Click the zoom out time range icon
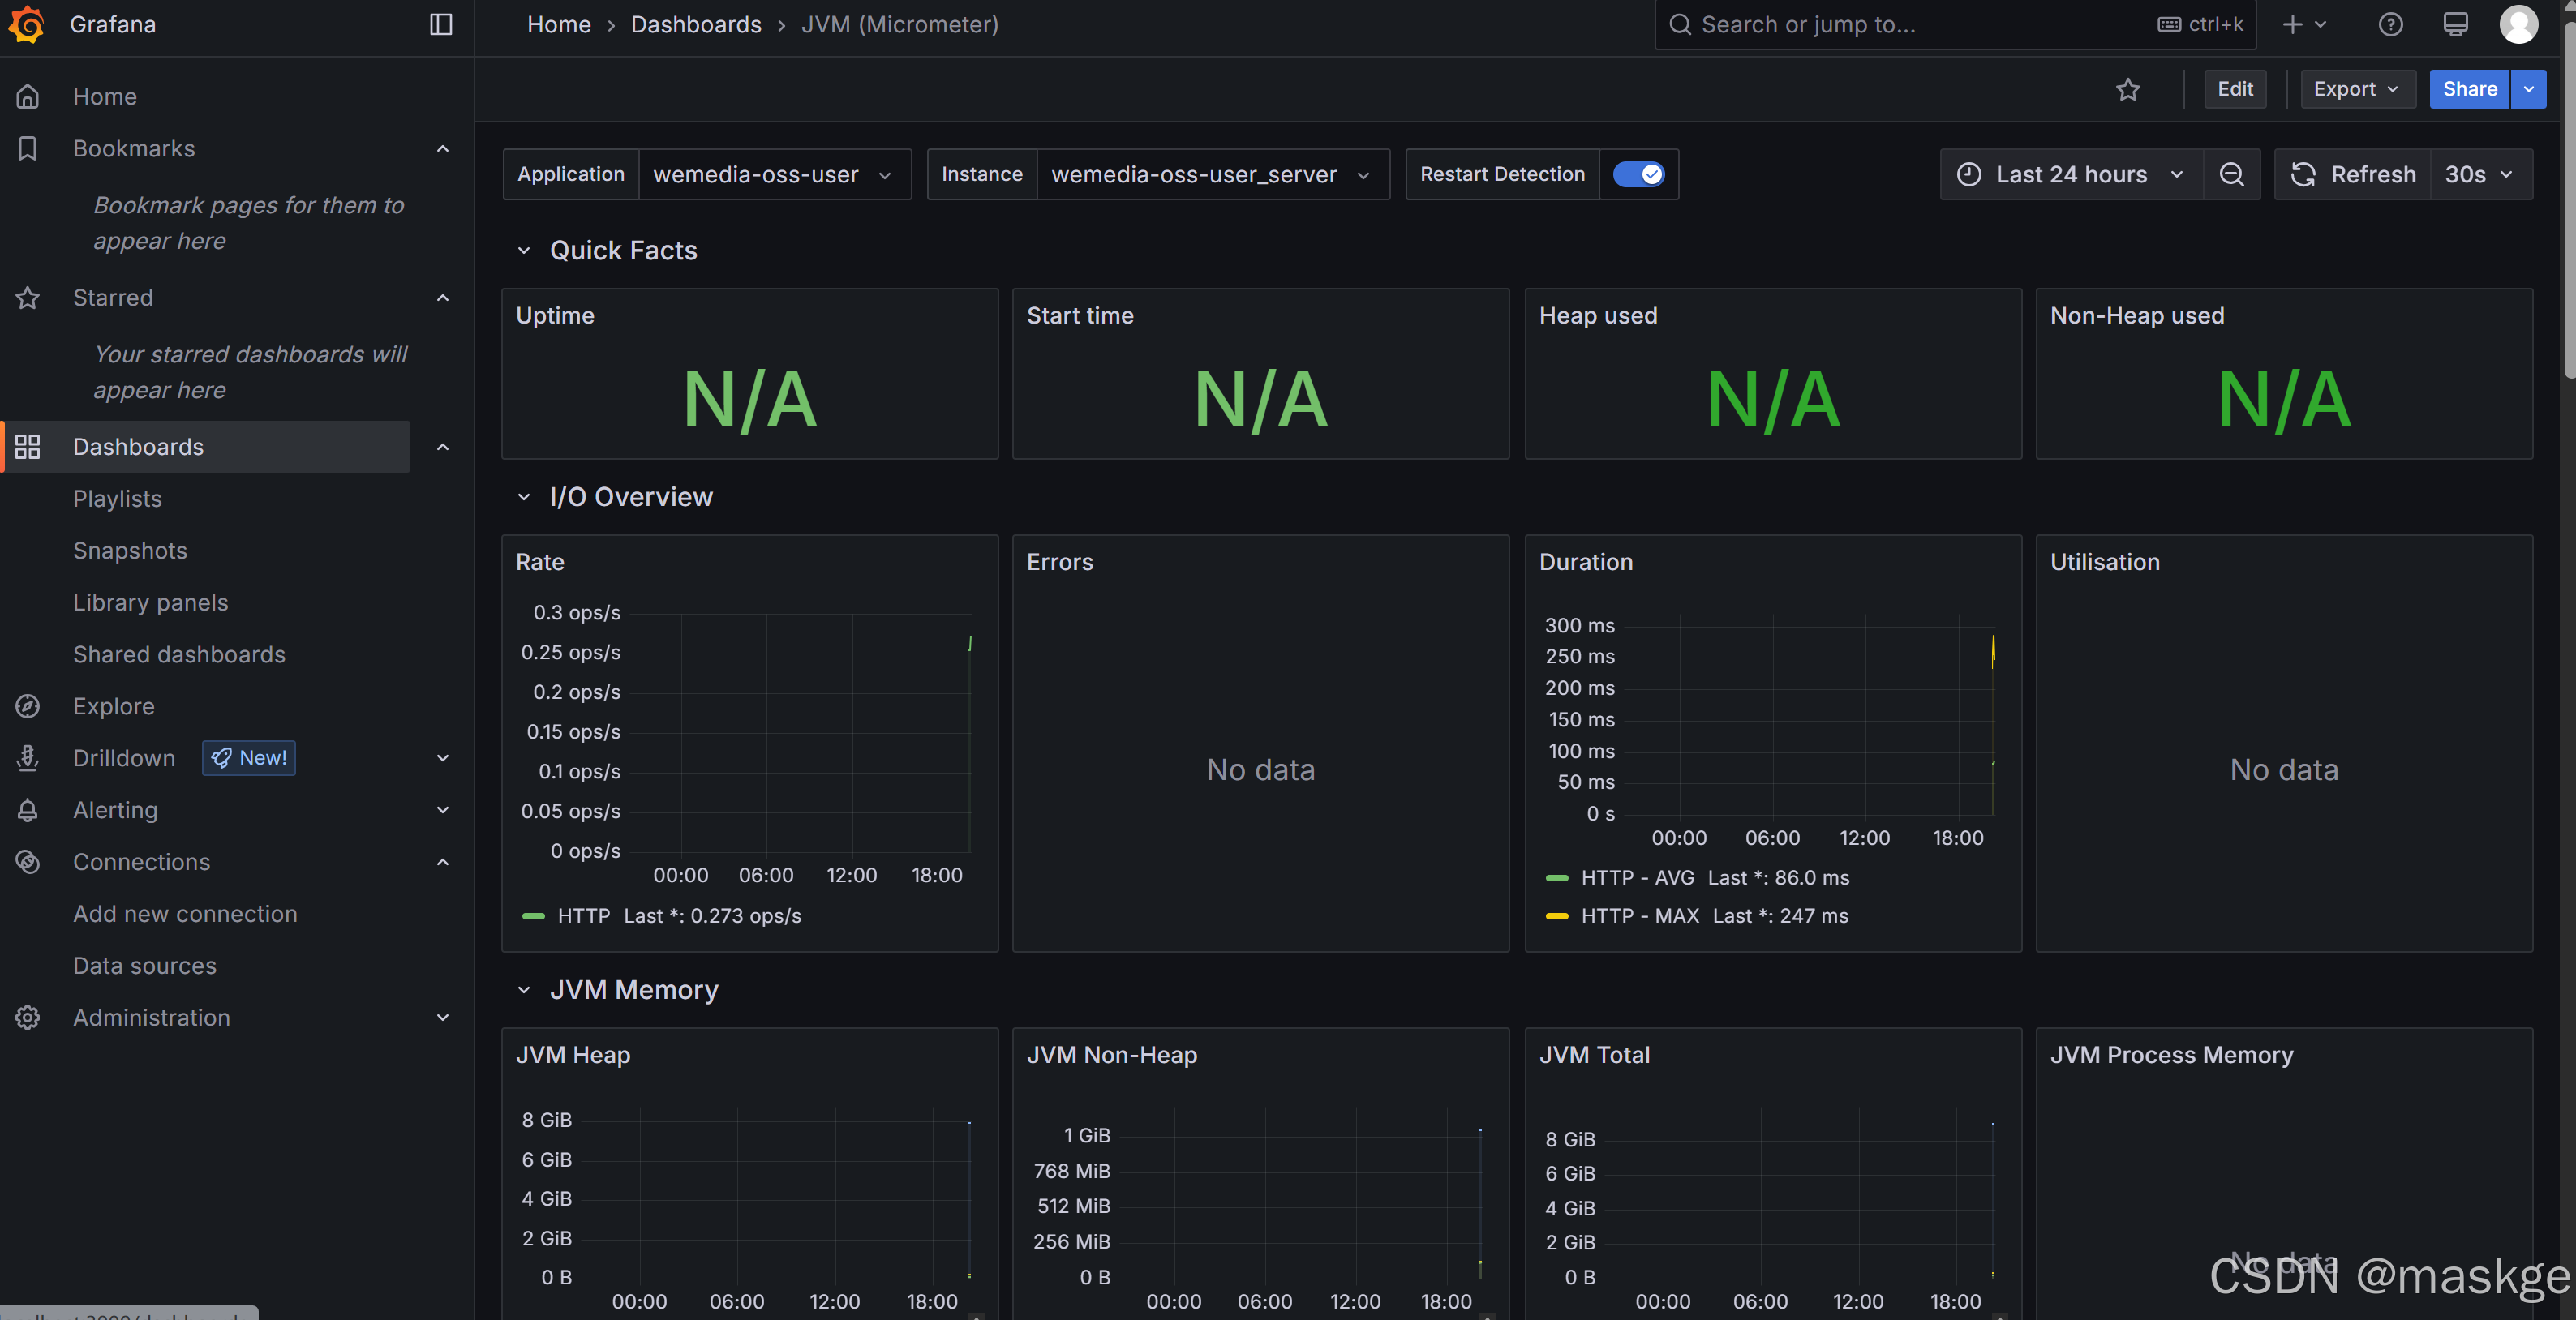 [2231, 174]
